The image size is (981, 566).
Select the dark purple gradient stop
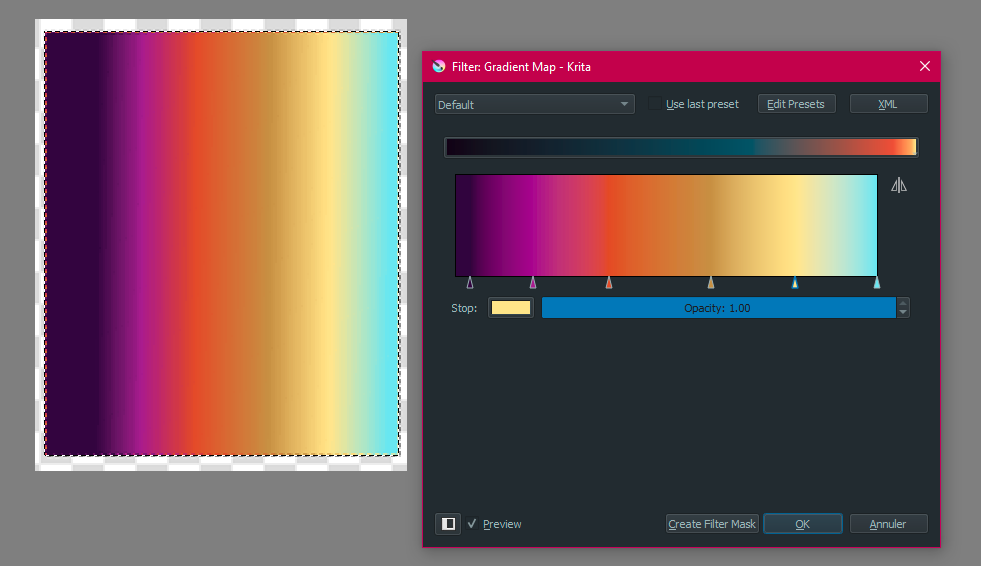[470, 283]
